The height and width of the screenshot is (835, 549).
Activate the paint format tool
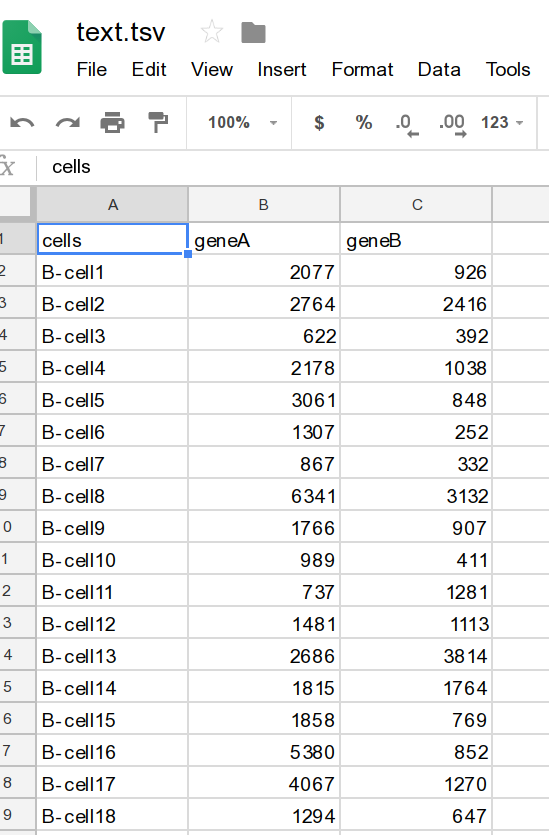(x=158, y=122)
